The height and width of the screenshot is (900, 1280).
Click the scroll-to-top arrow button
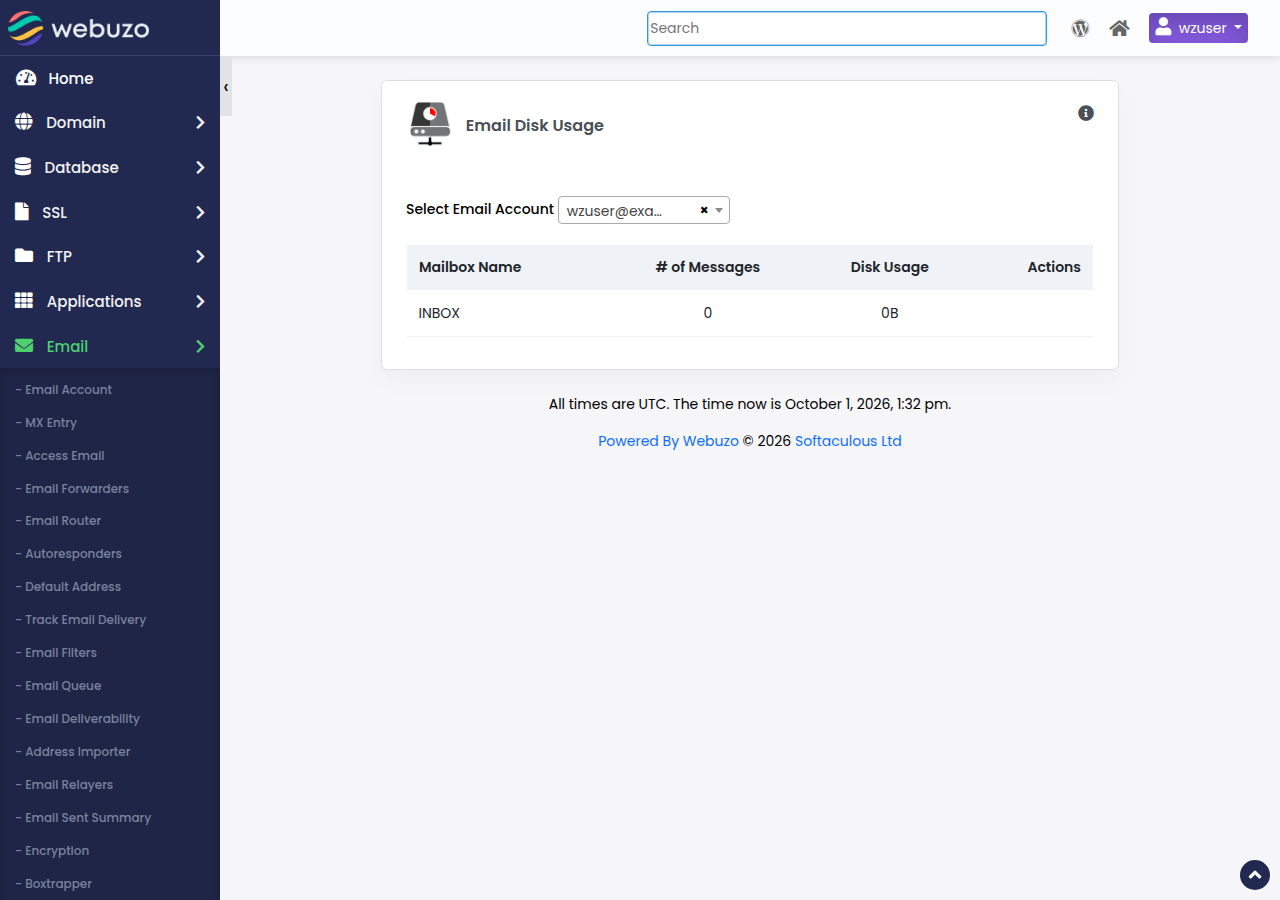pyautogui.click(x=1255, y=875)
